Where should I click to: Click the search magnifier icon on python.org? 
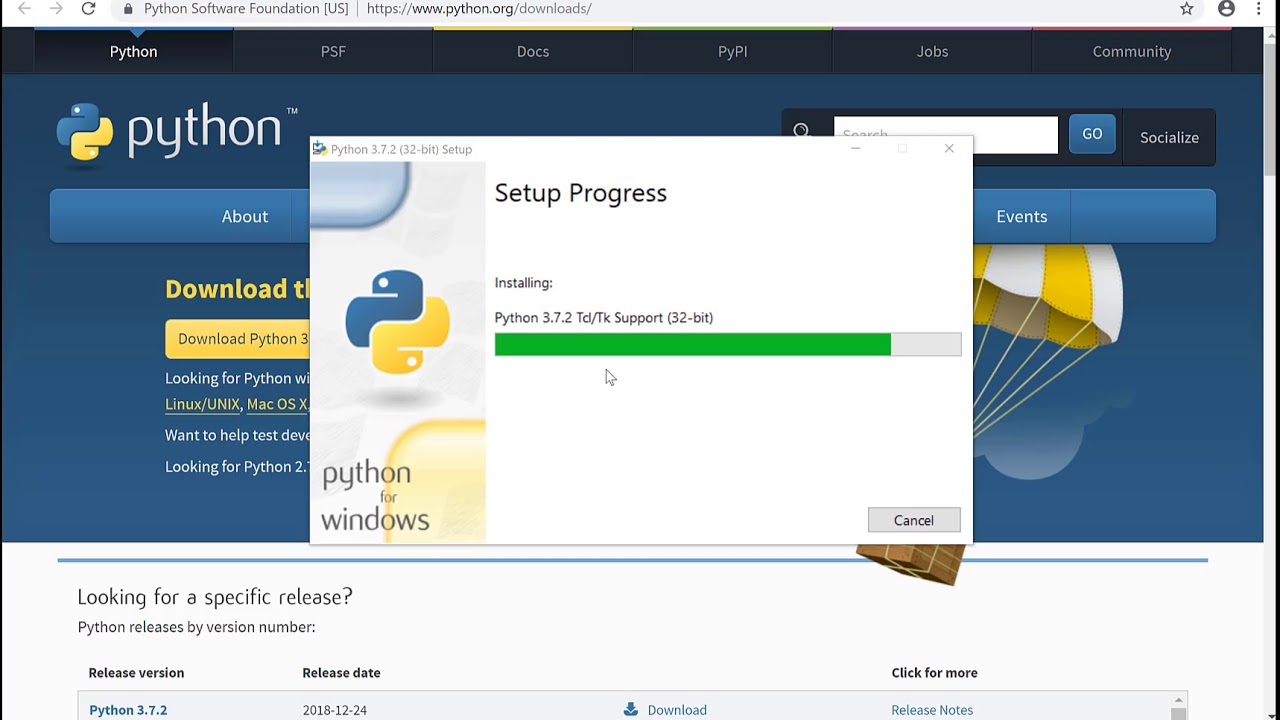tap(801, 131)
